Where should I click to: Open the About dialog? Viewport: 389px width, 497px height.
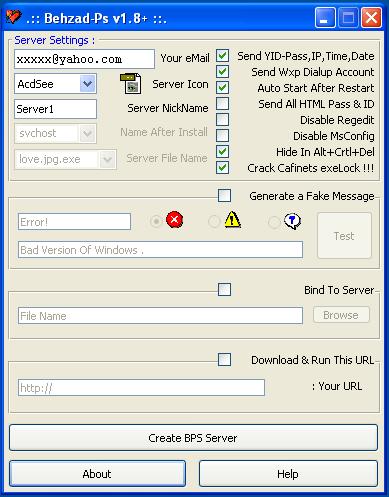97,474
